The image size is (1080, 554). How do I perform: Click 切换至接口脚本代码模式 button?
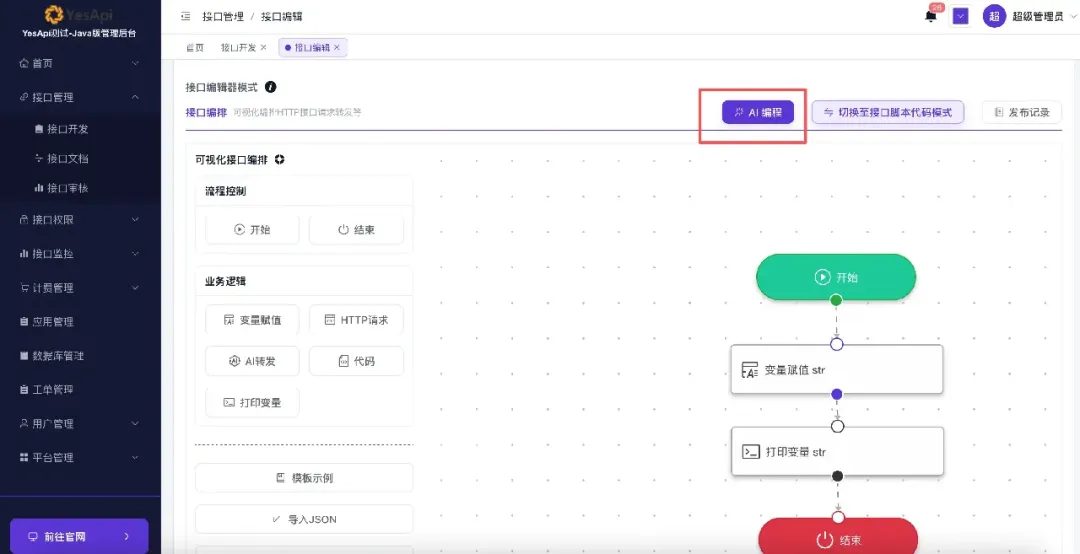887,112
